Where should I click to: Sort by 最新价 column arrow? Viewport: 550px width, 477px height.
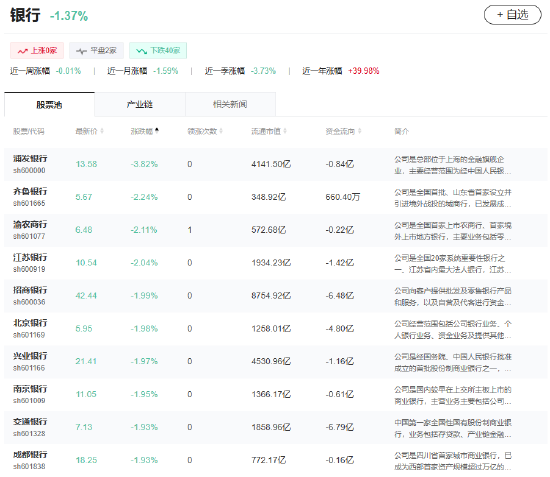pos(102,131)
